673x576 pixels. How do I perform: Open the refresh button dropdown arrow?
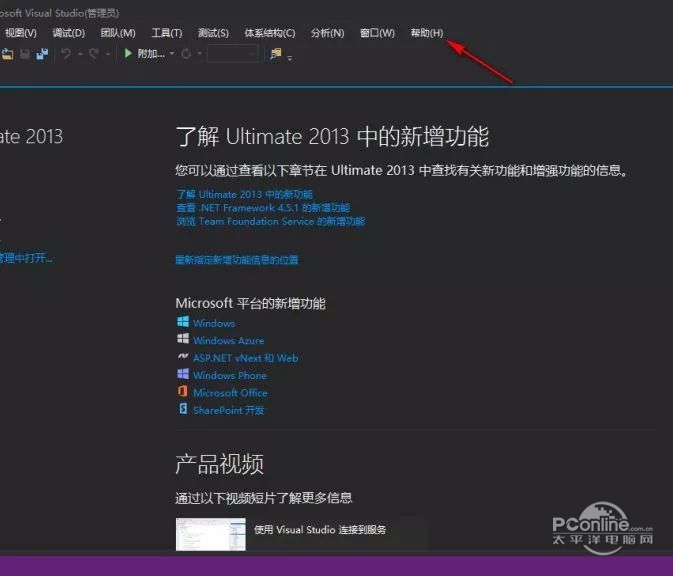[199, 54]
